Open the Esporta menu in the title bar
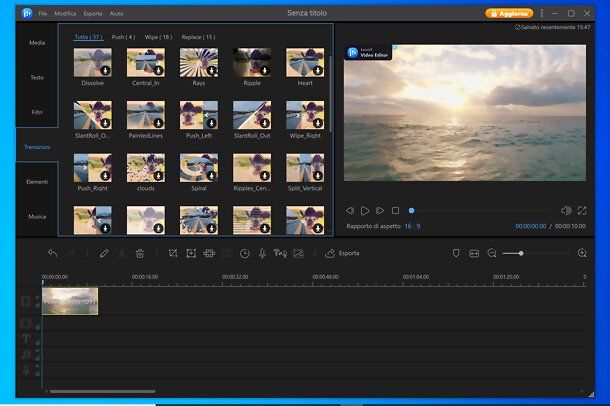The image size is (610, 406). 93,14
